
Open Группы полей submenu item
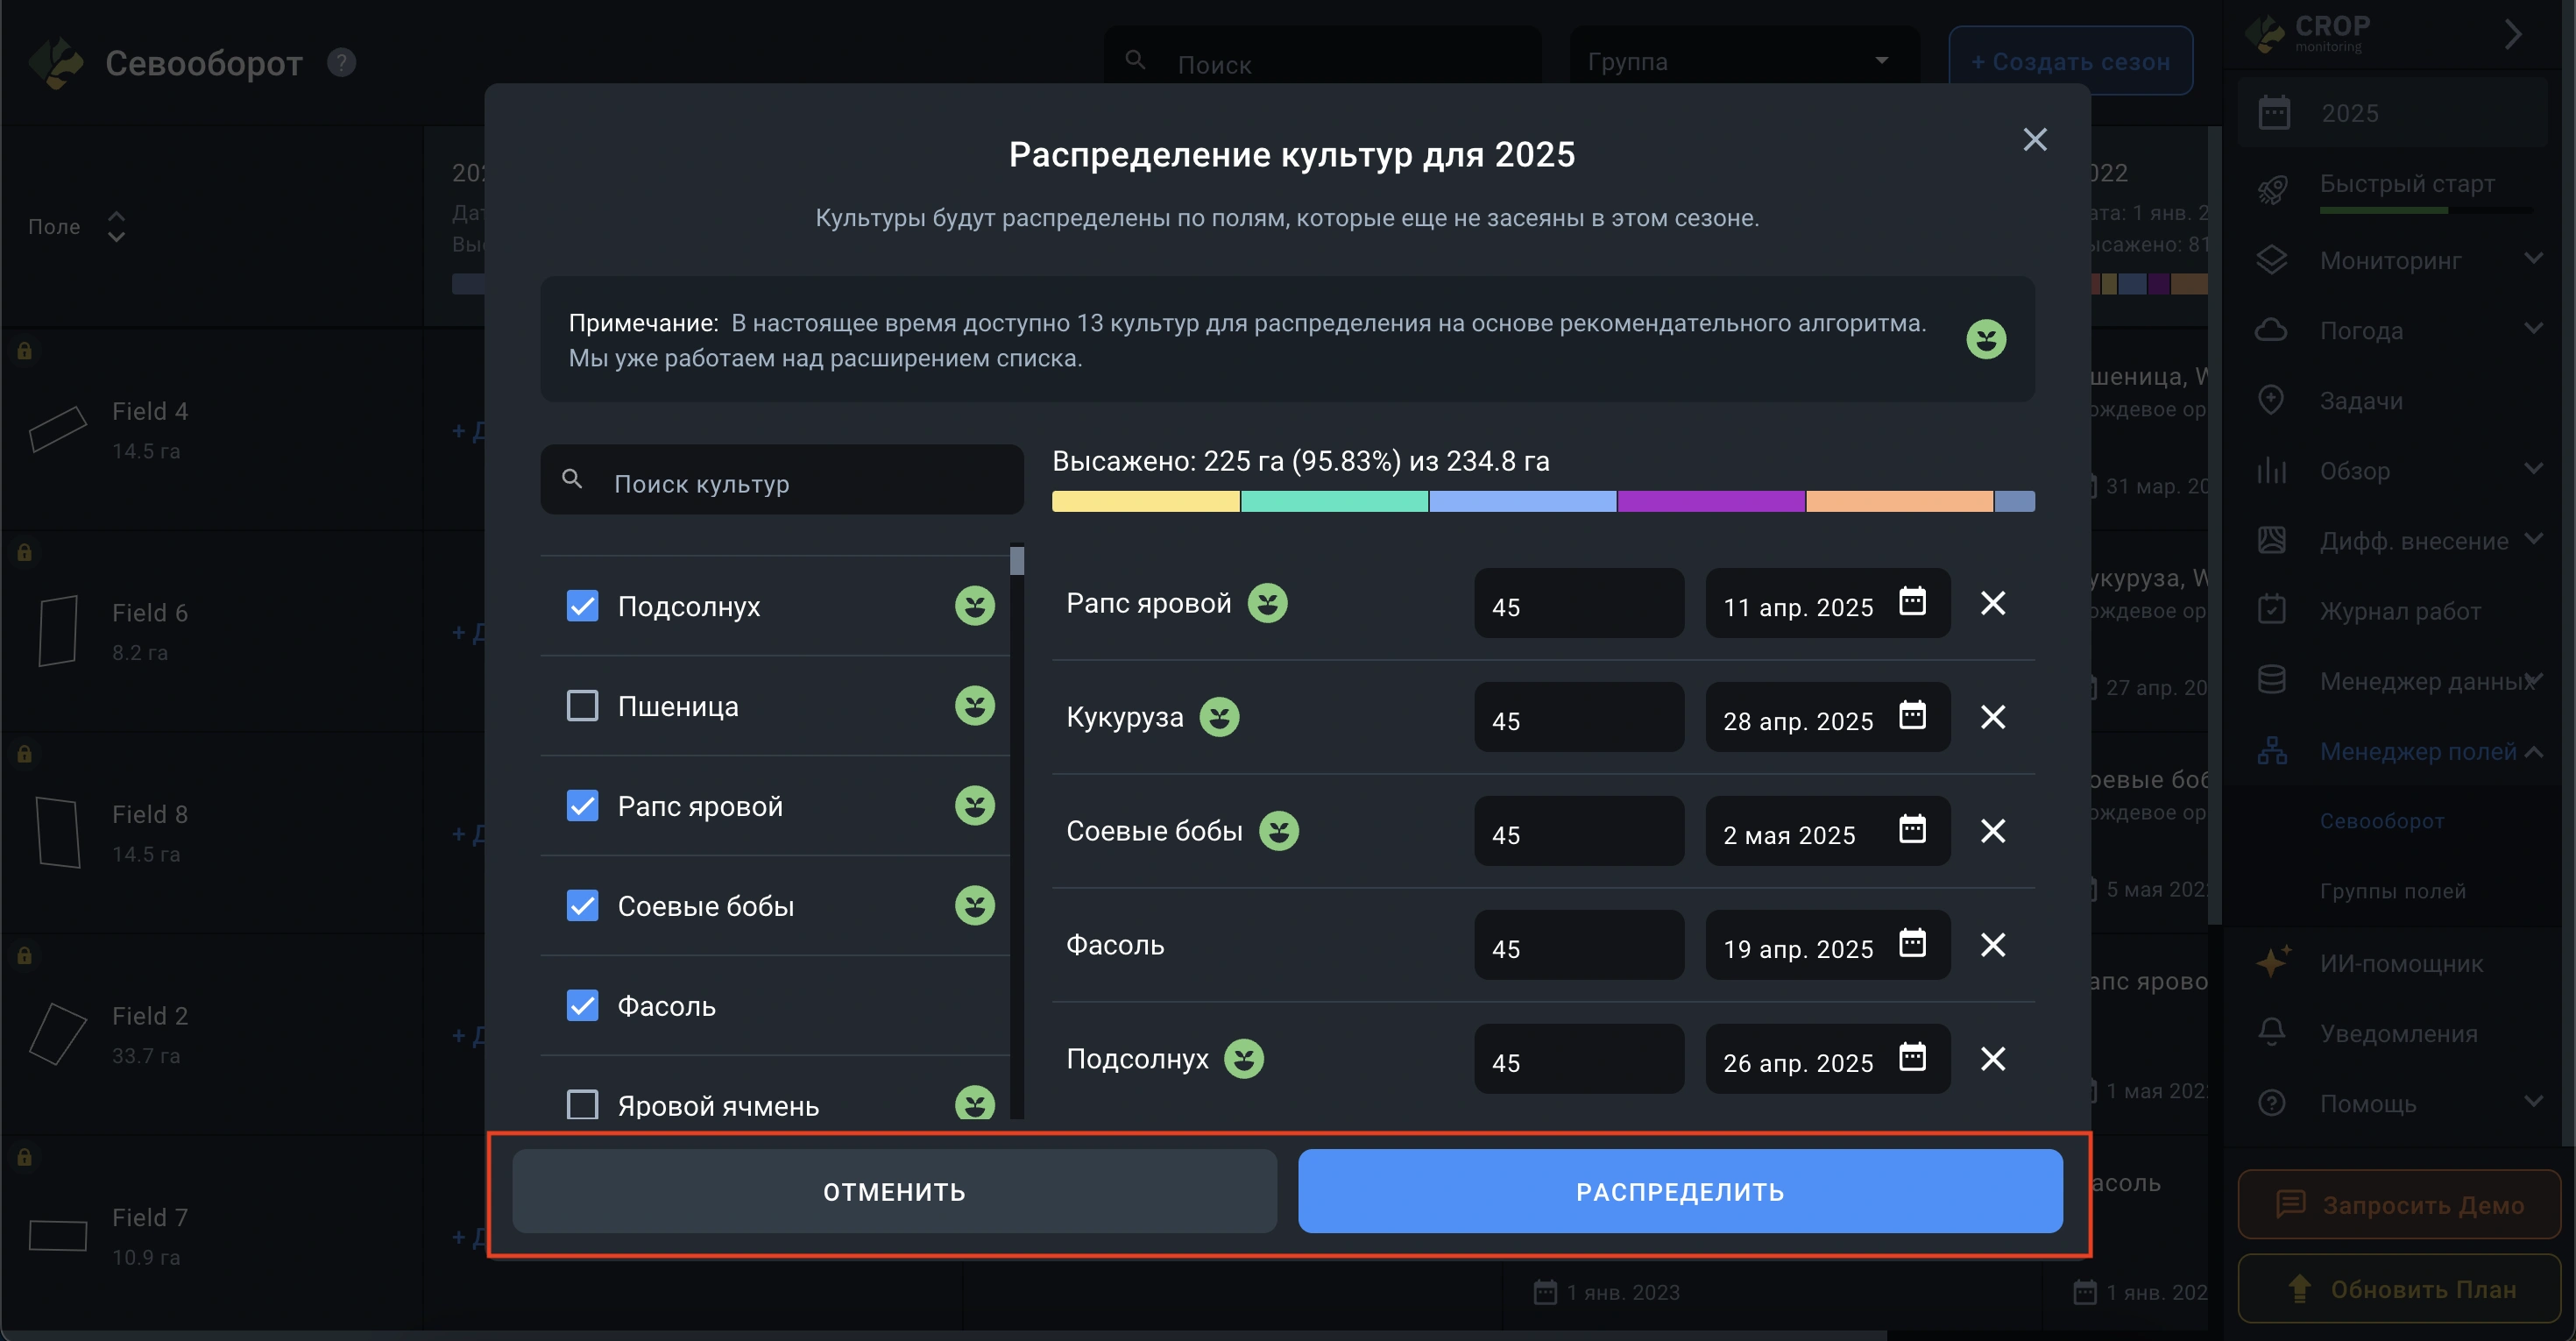point(2392,891)
